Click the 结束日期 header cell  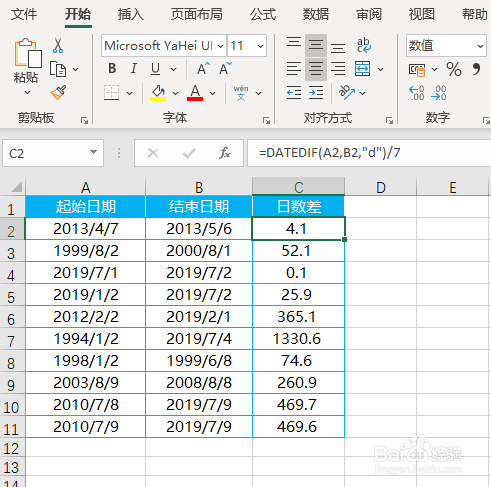coord(199,207)
